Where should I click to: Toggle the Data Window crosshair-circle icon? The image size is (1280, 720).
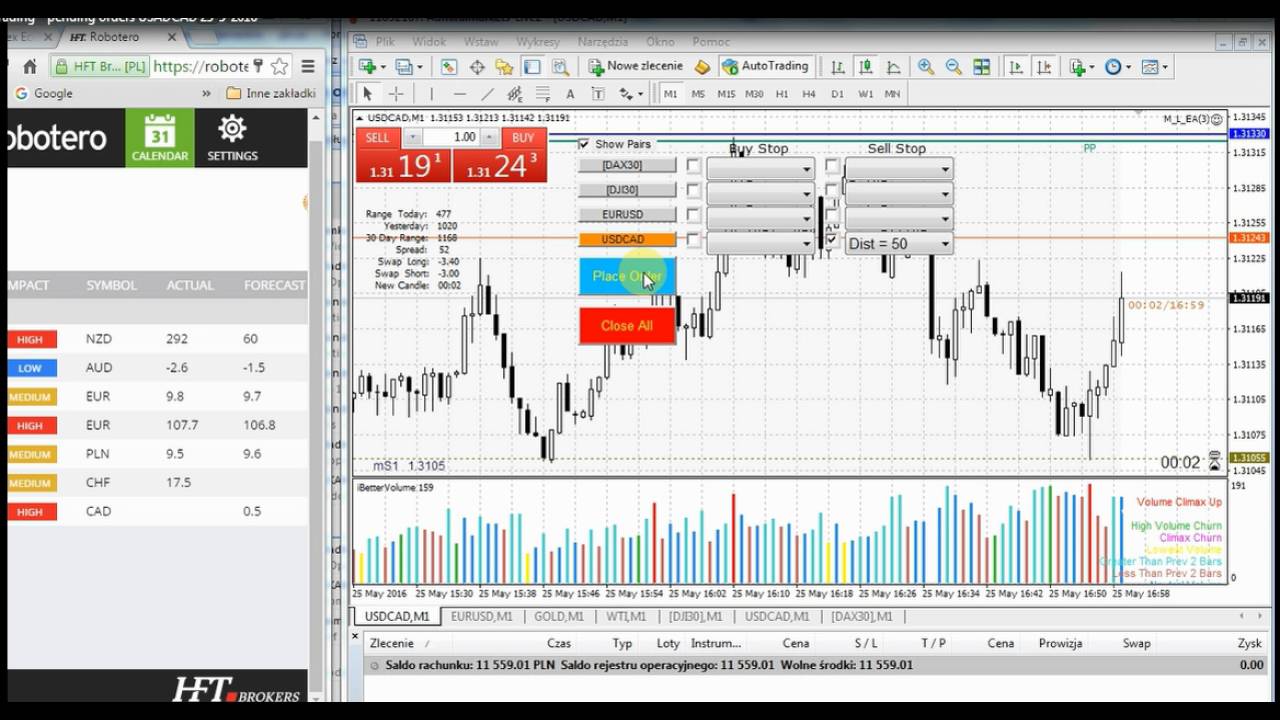(477, 67)
